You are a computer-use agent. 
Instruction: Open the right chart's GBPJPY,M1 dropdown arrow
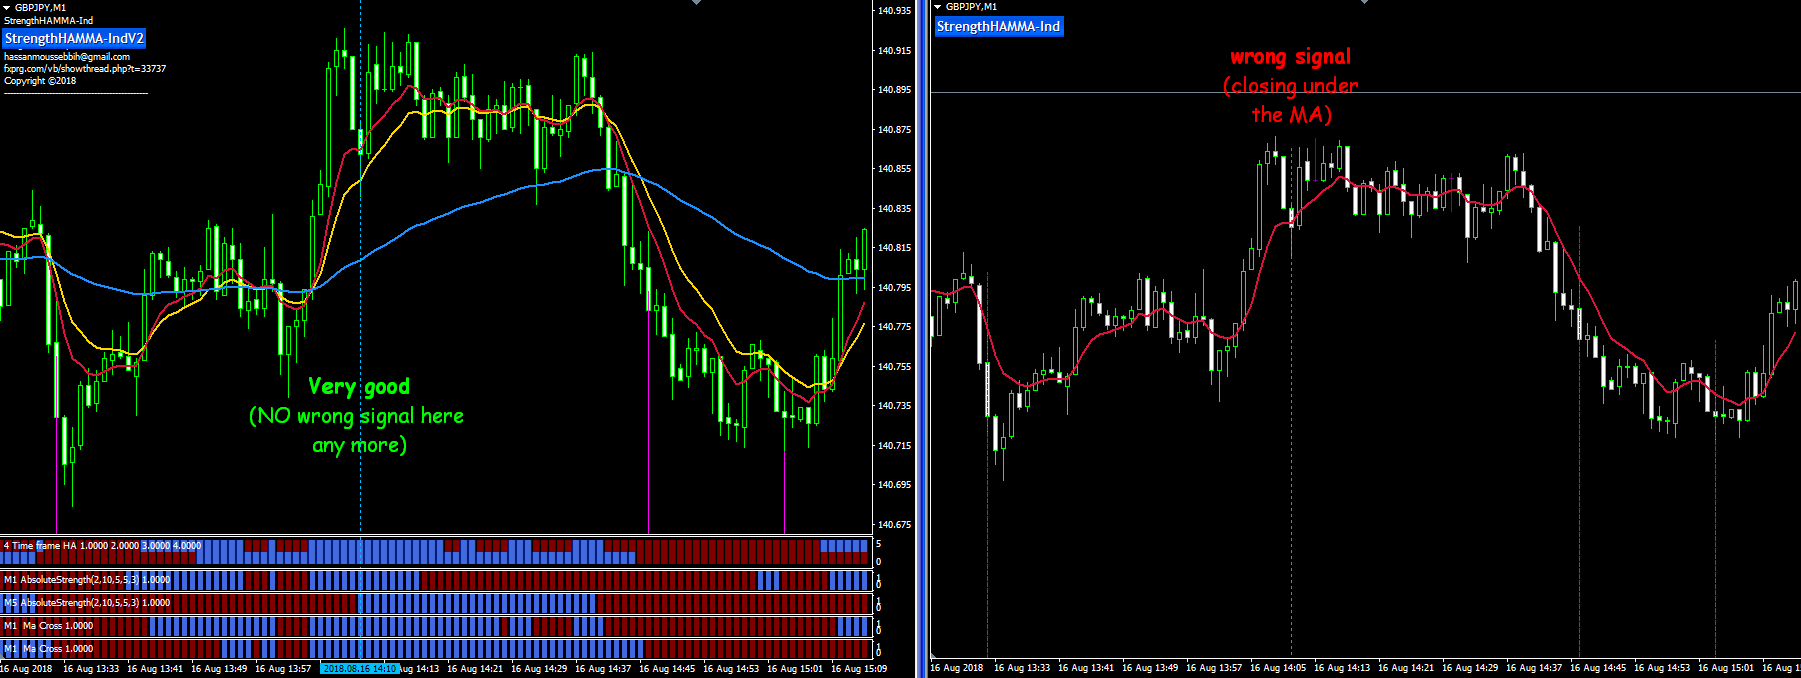click(x=938, y=7)
